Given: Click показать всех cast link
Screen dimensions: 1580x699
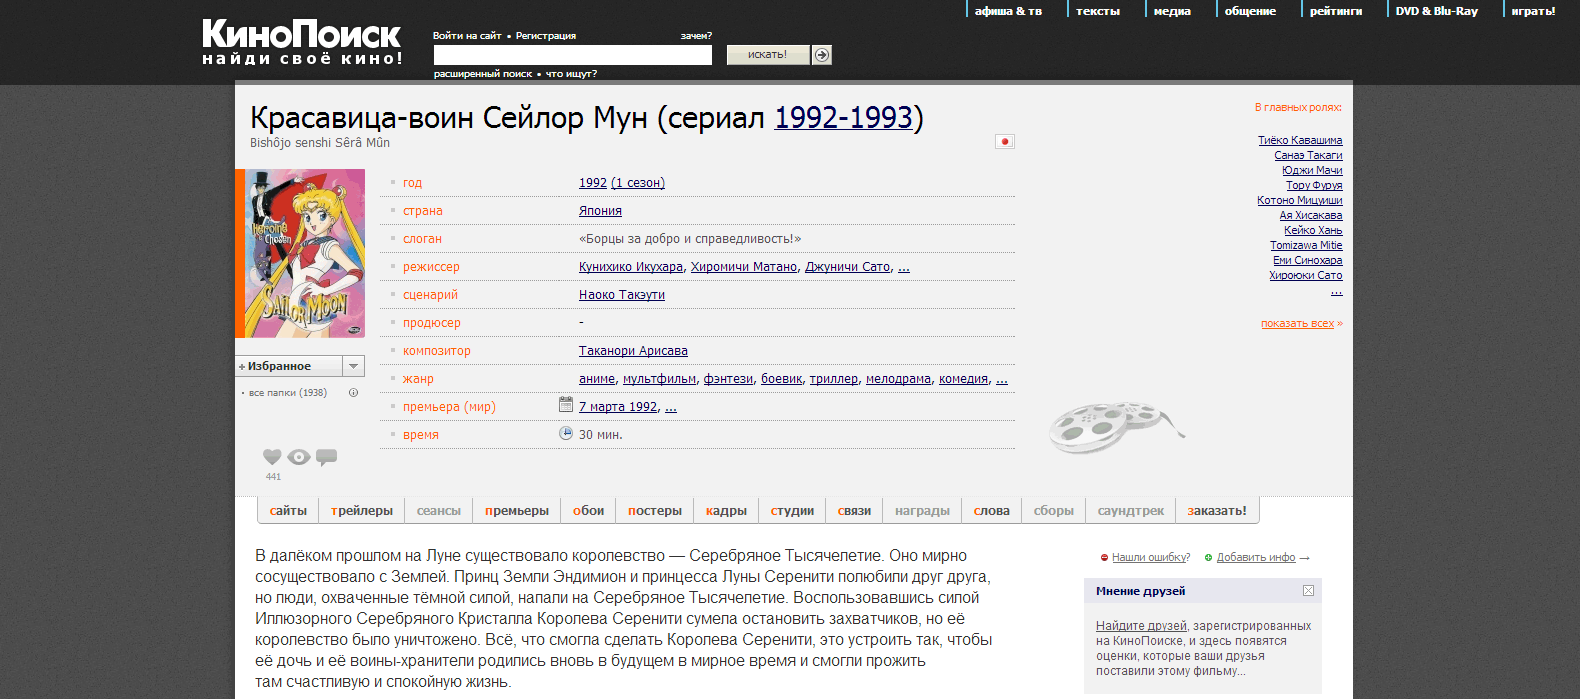Looking at the screenshot, I should tap(1297, 324).
